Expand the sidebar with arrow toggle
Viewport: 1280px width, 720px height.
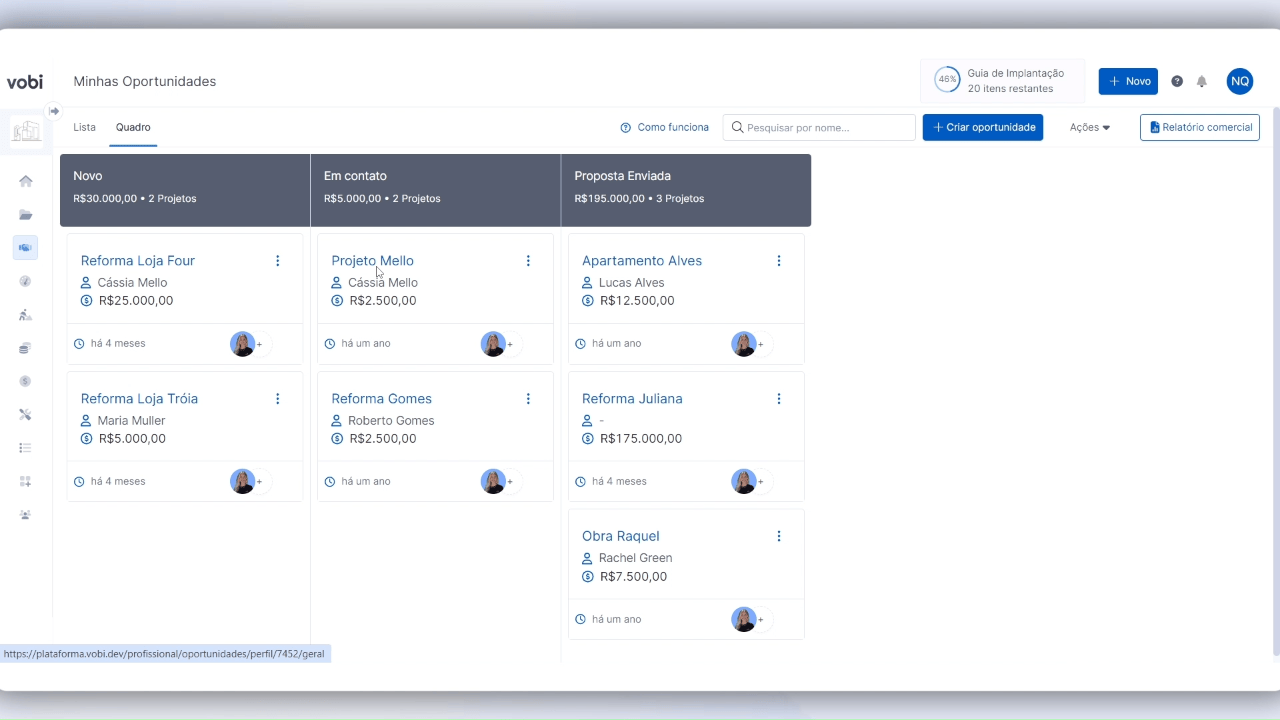pyautogui.click(x=54, y=111)
